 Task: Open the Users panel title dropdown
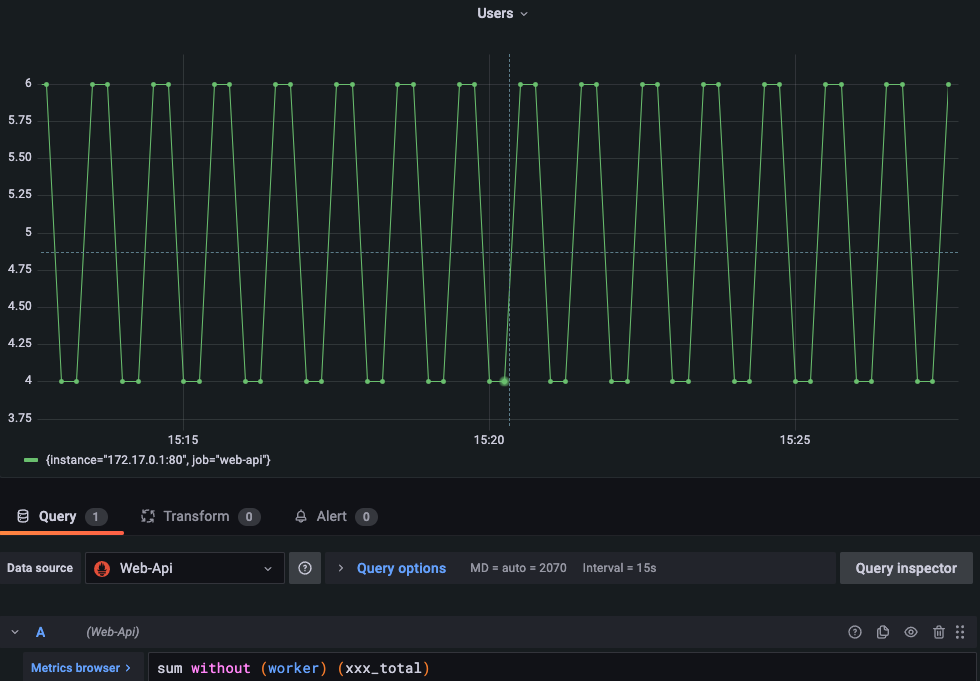[502, 13]
